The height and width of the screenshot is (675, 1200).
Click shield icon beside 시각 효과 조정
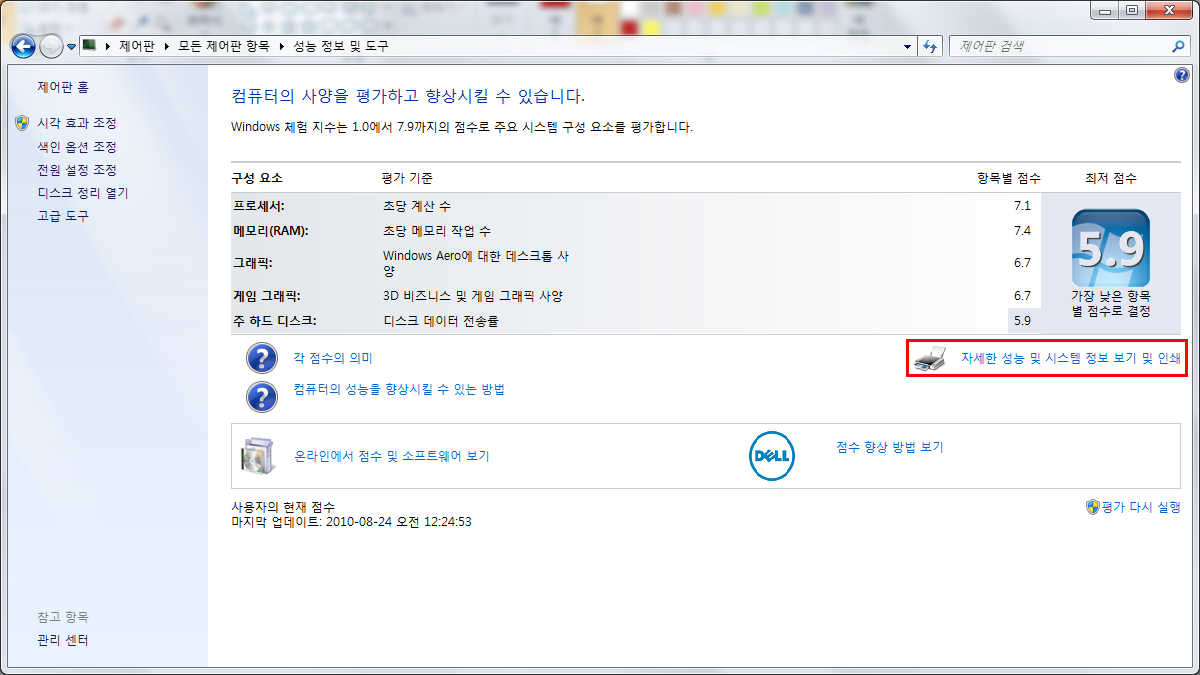coord(23,123)
